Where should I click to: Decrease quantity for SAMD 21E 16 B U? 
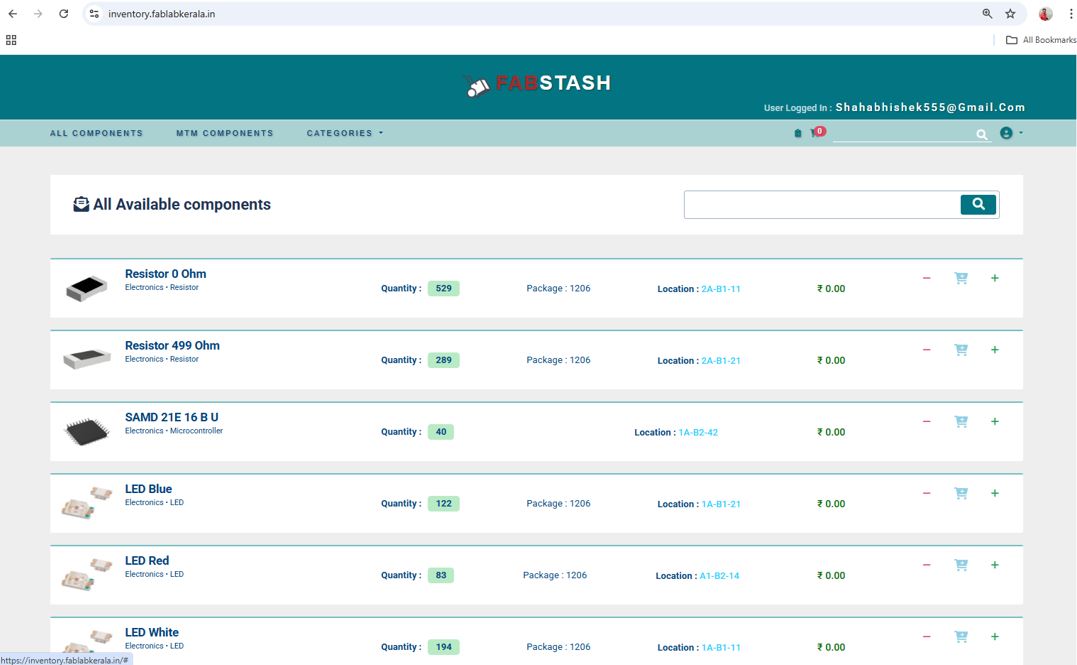click(x=927, y=421)
